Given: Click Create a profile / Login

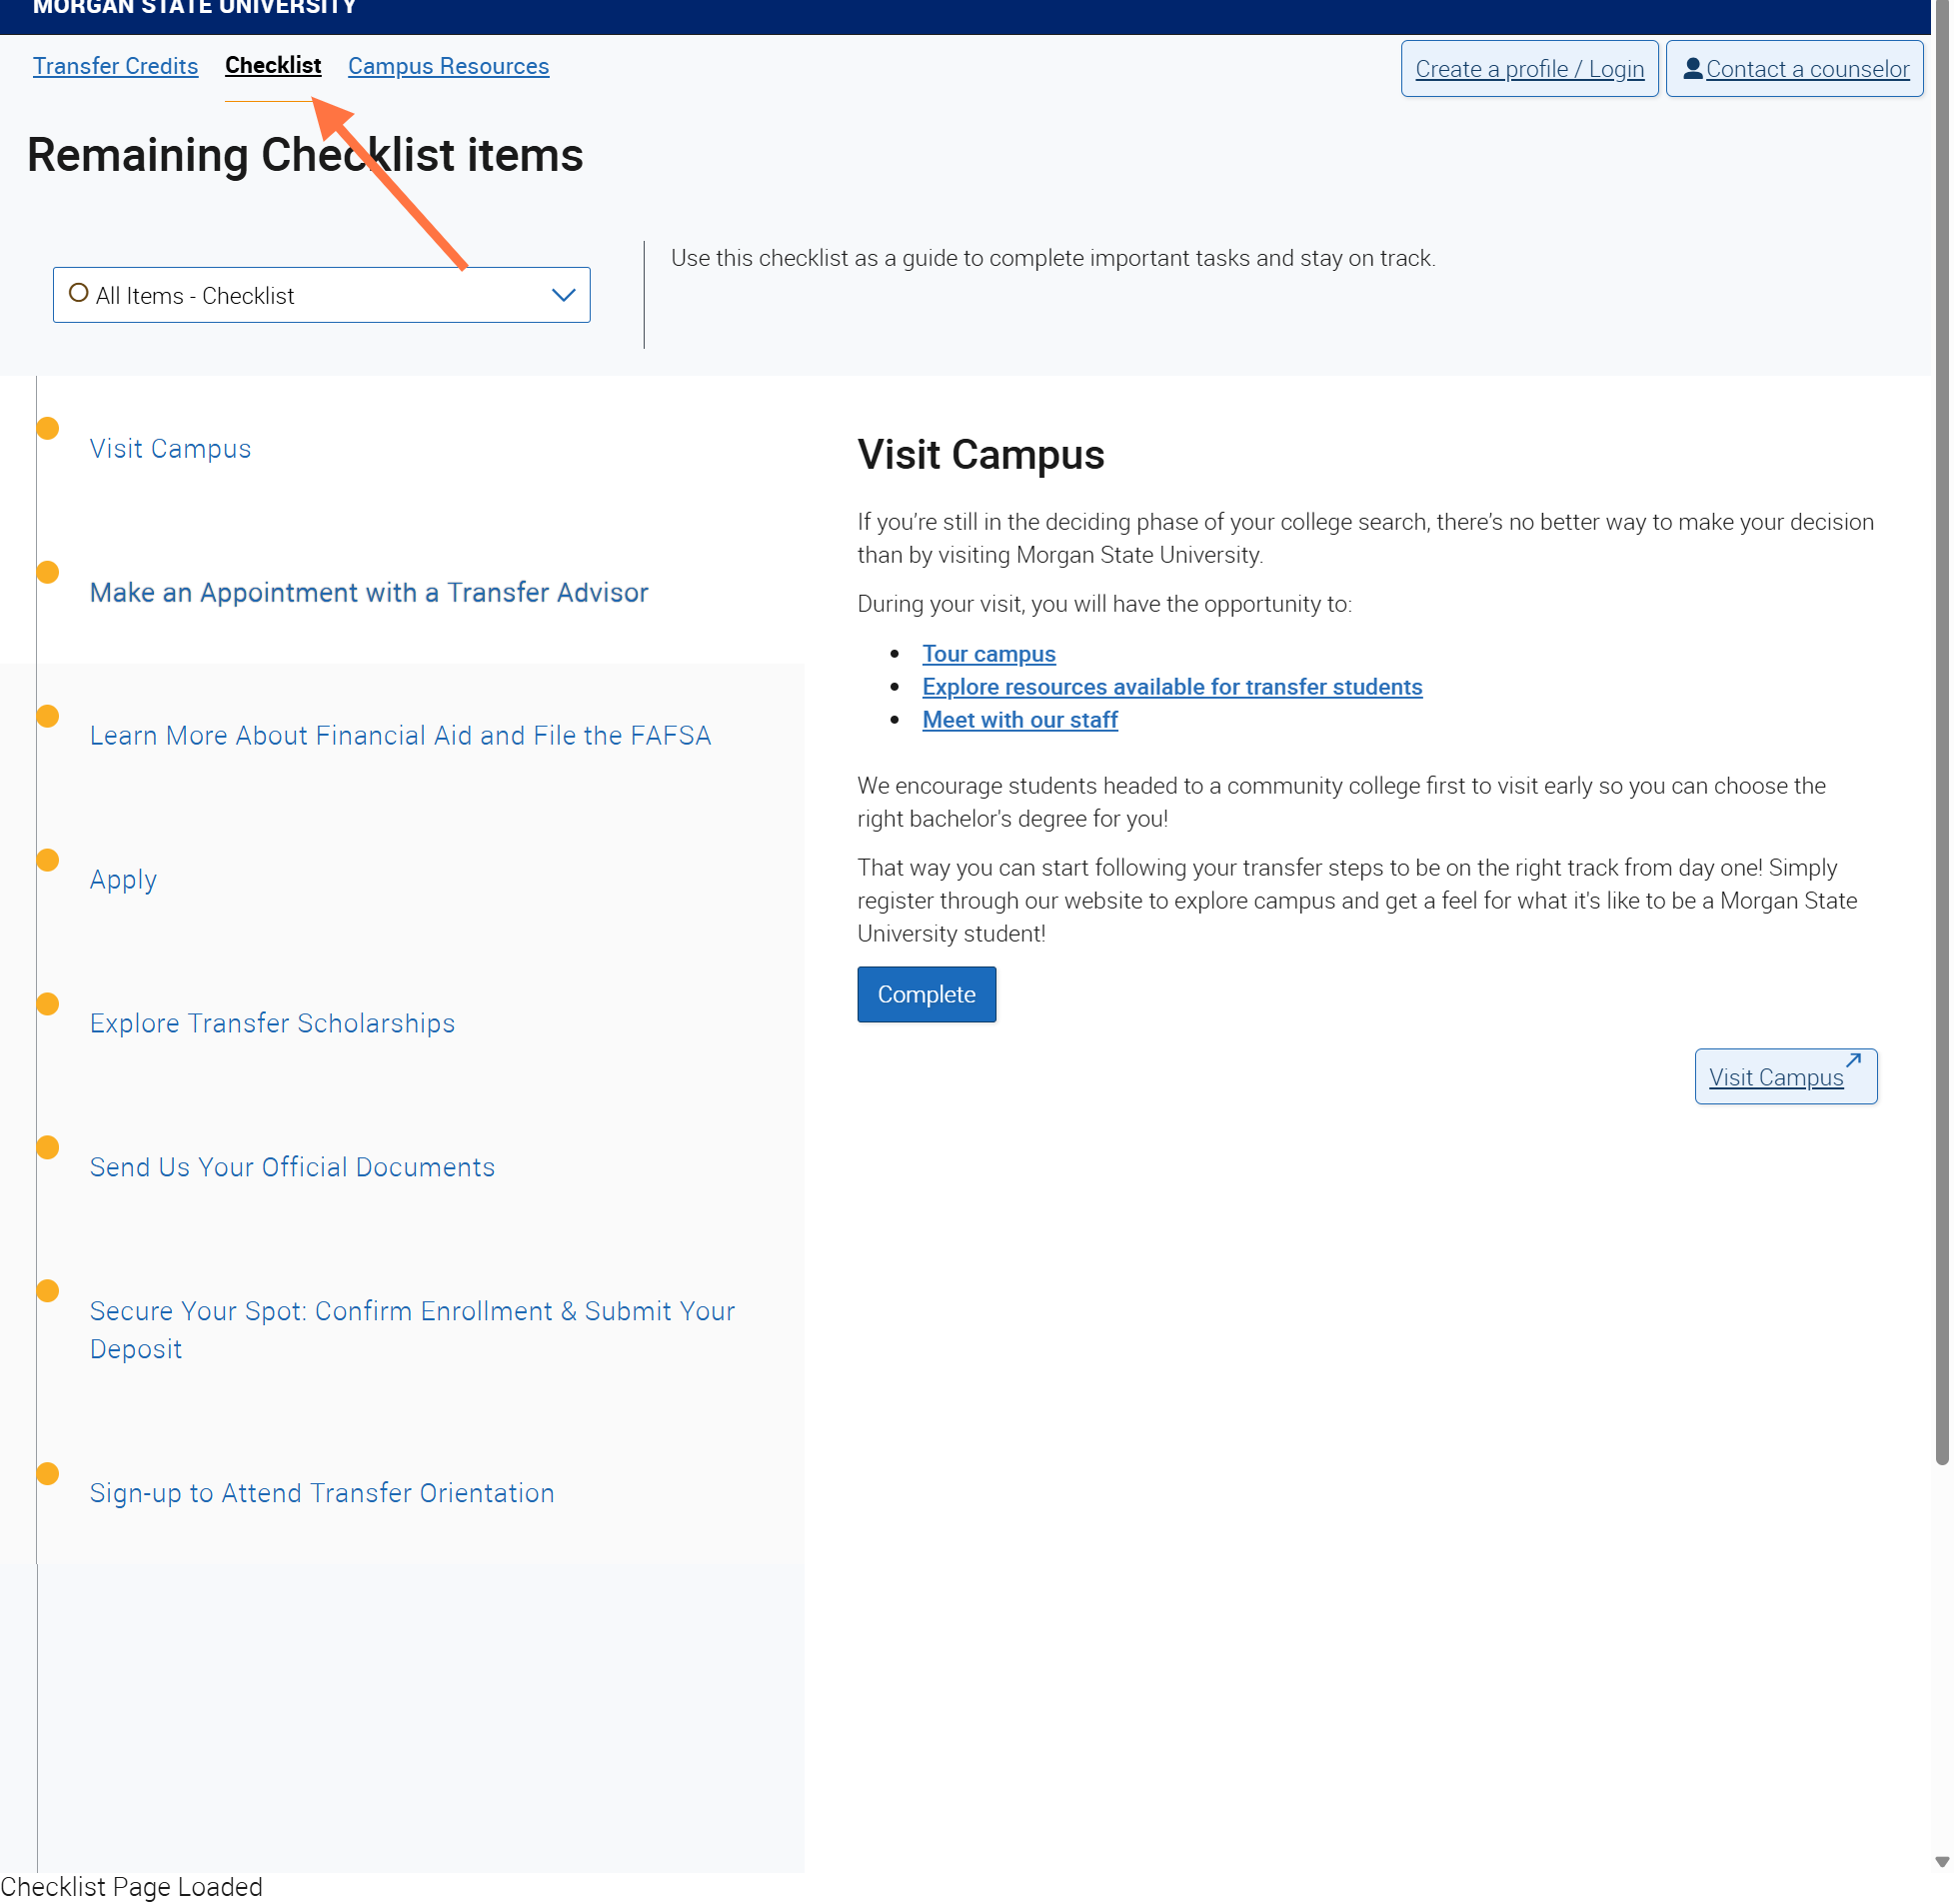Looking at the screenshot, I should click(x=1530, y=69).
